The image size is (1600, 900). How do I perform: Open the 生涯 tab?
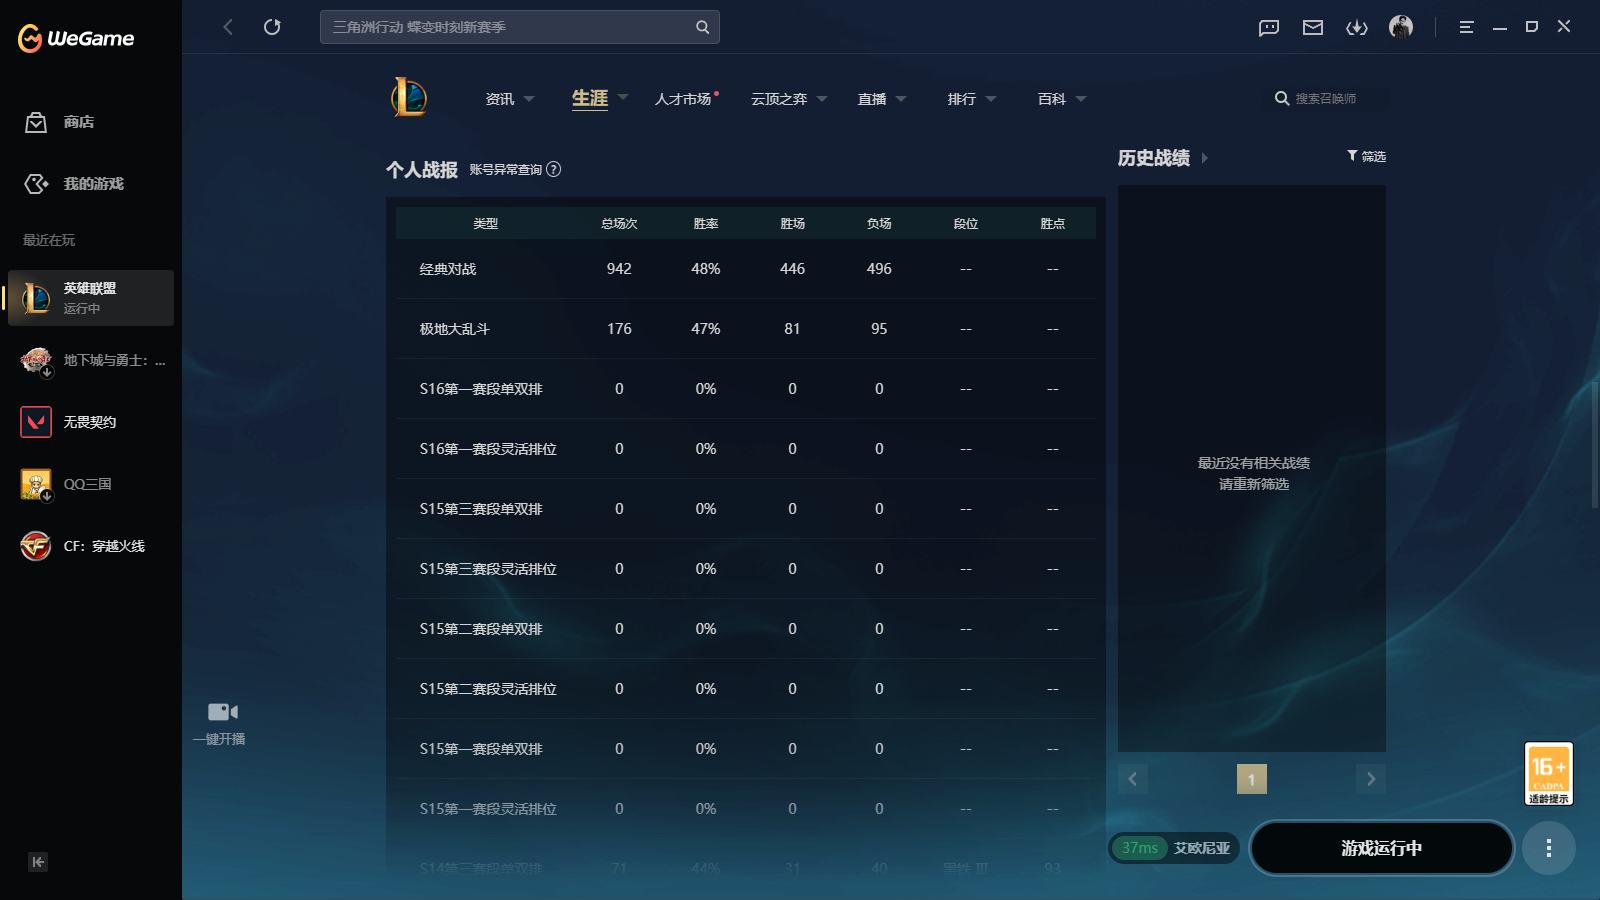click(590, 98)
